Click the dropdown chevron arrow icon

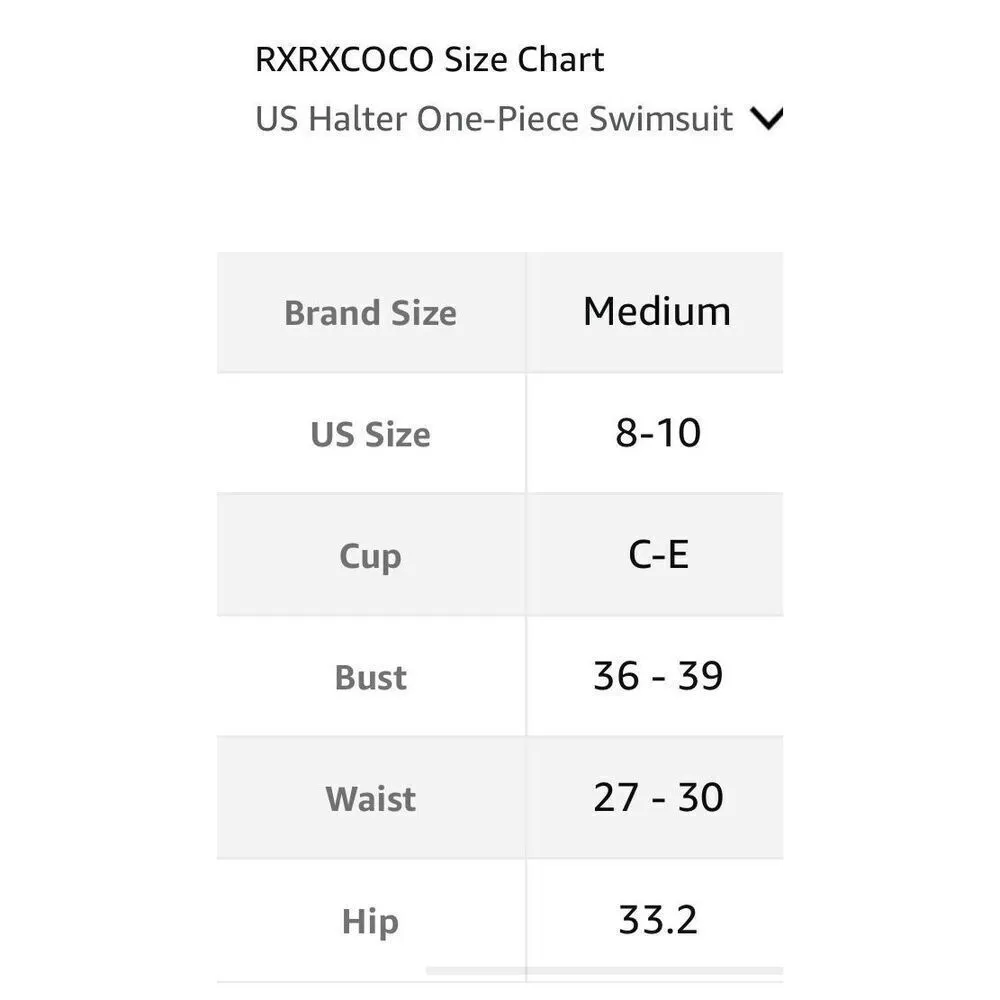tap(766, 119)
